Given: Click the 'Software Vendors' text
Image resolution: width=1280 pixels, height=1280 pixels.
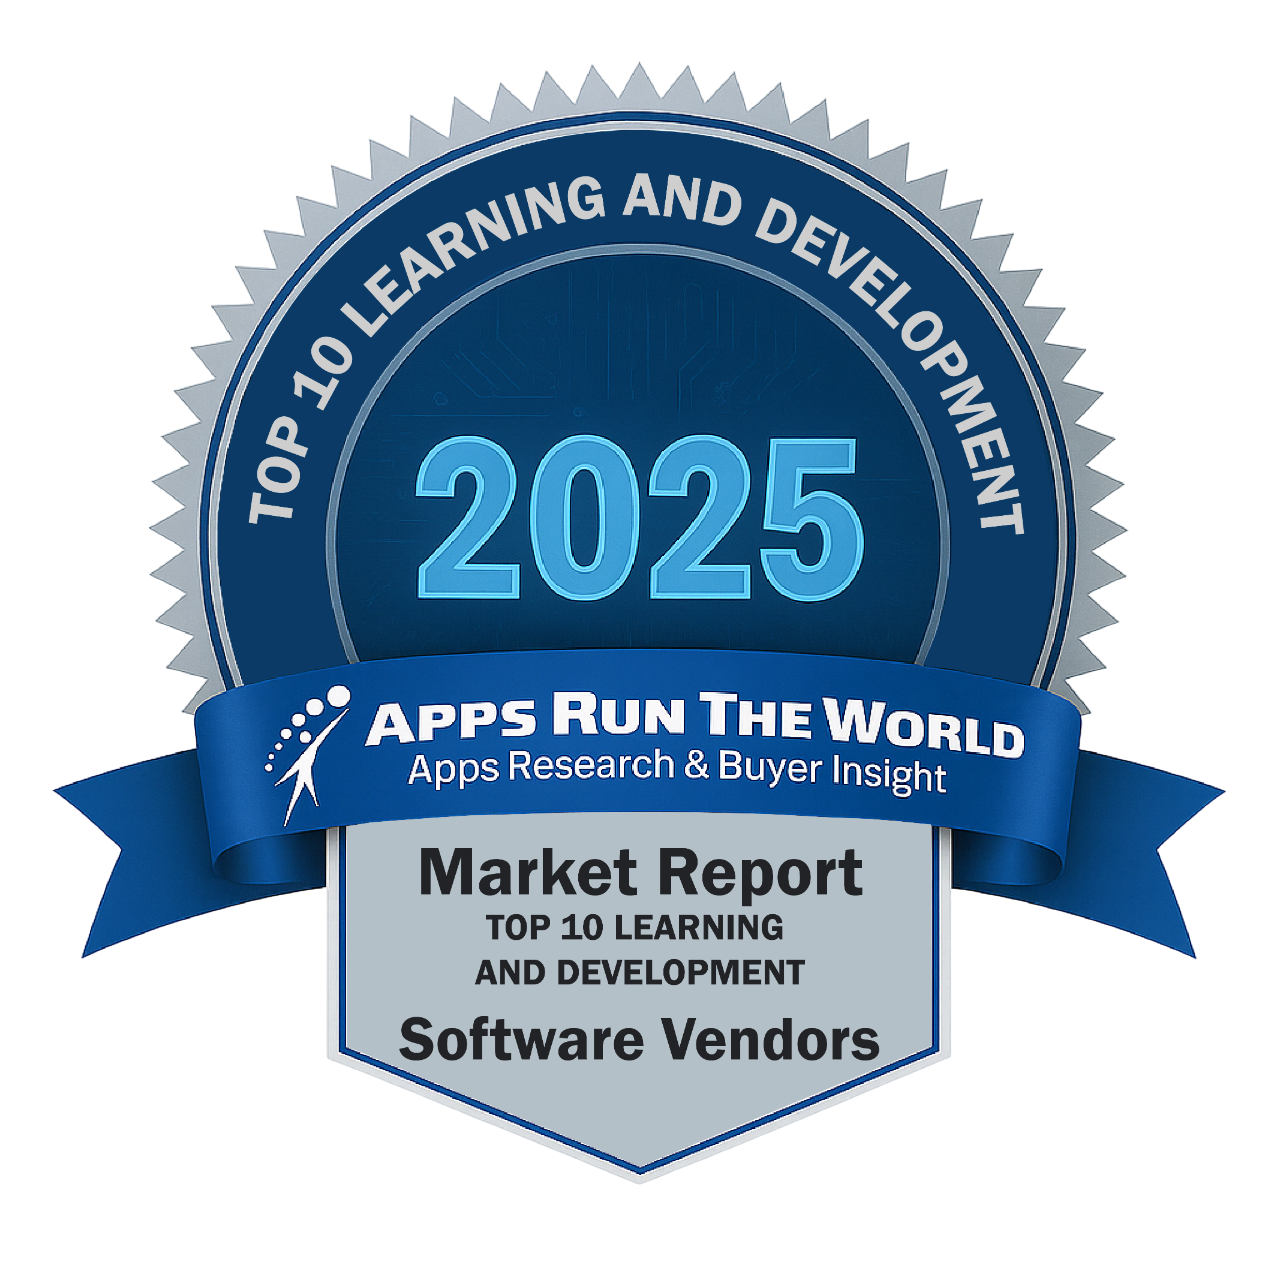Looking at the screenshot, I should (639, 1040).
